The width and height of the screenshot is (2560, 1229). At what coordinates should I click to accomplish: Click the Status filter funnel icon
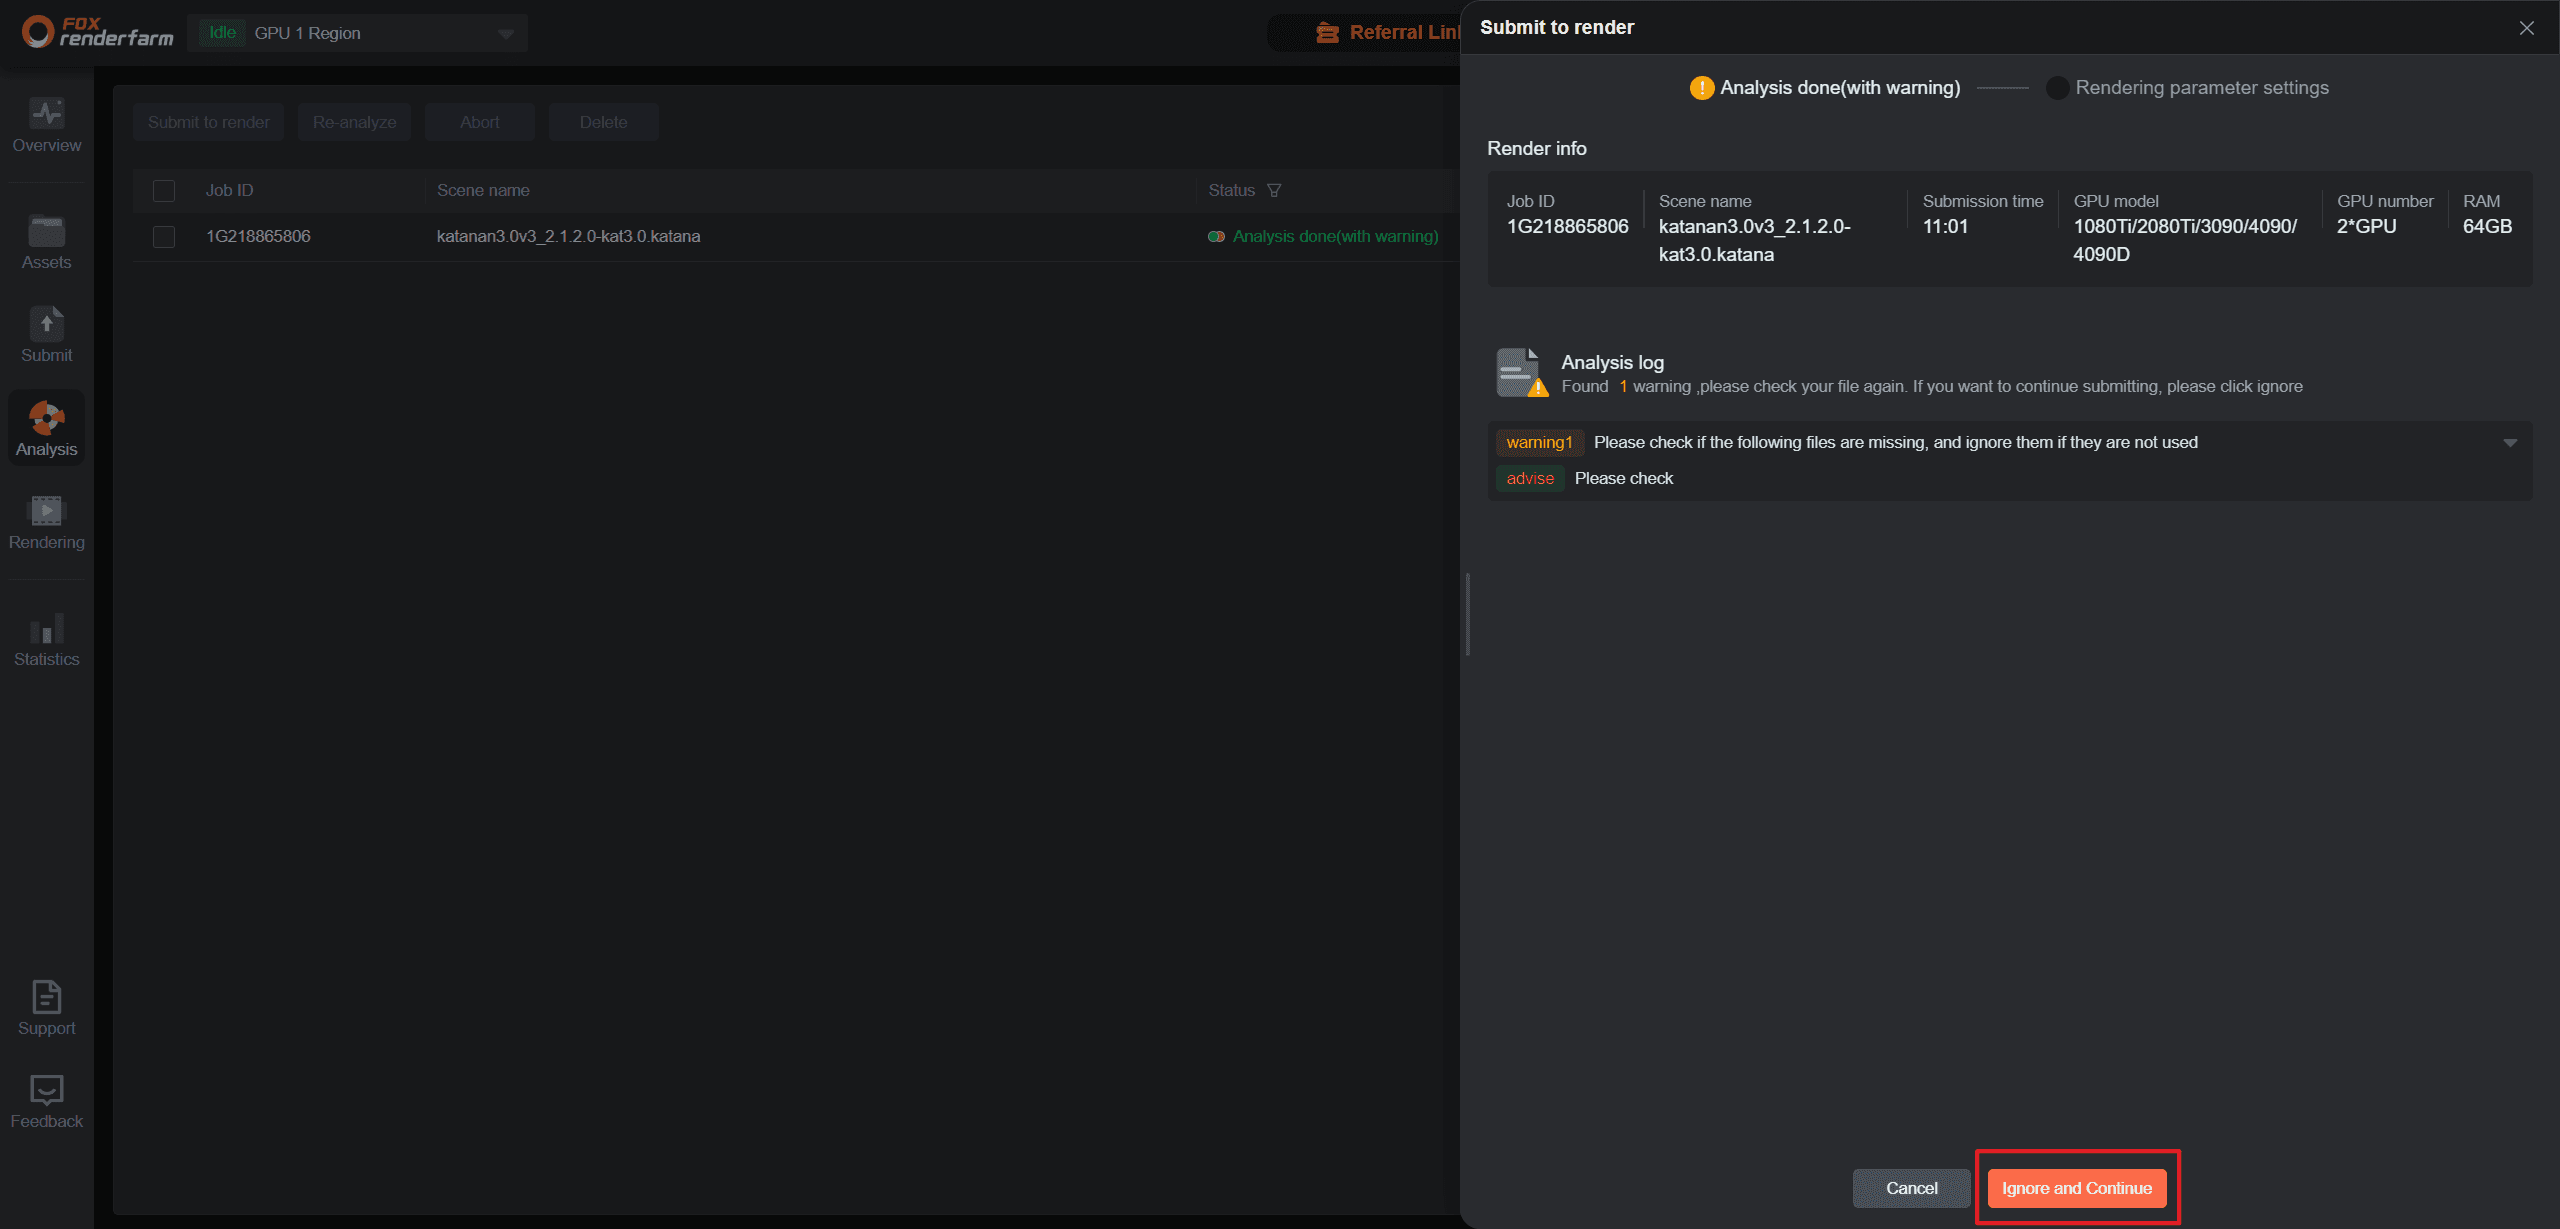(x=1274, y=190)
